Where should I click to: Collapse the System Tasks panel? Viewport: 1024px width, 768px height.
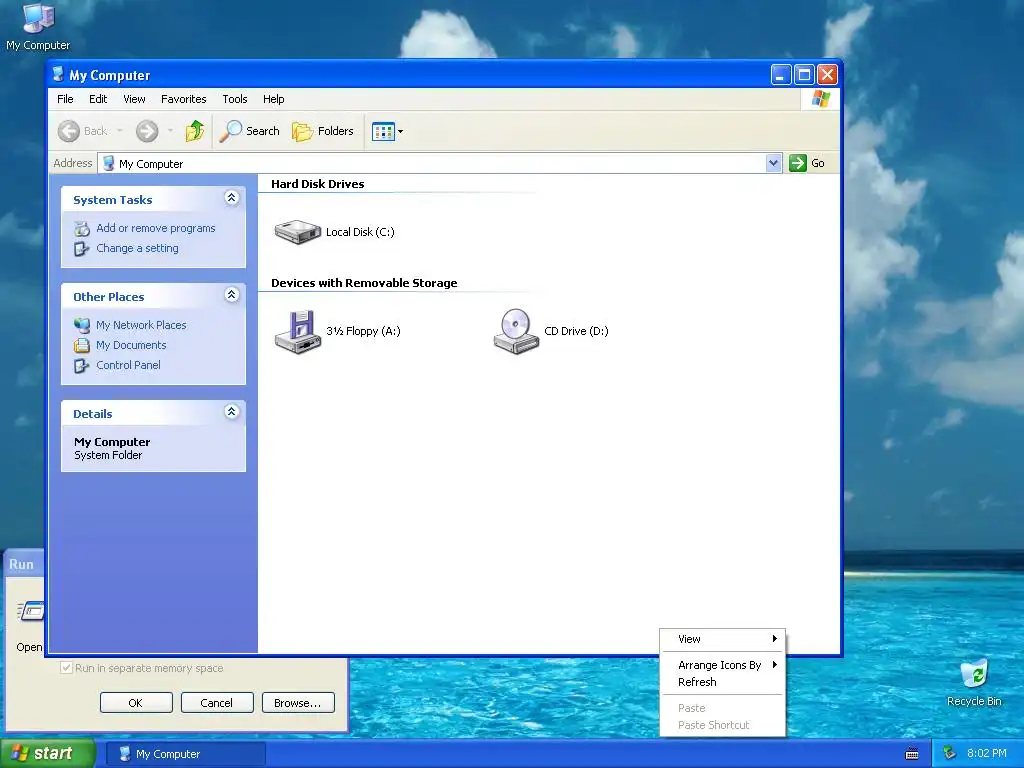231,198
